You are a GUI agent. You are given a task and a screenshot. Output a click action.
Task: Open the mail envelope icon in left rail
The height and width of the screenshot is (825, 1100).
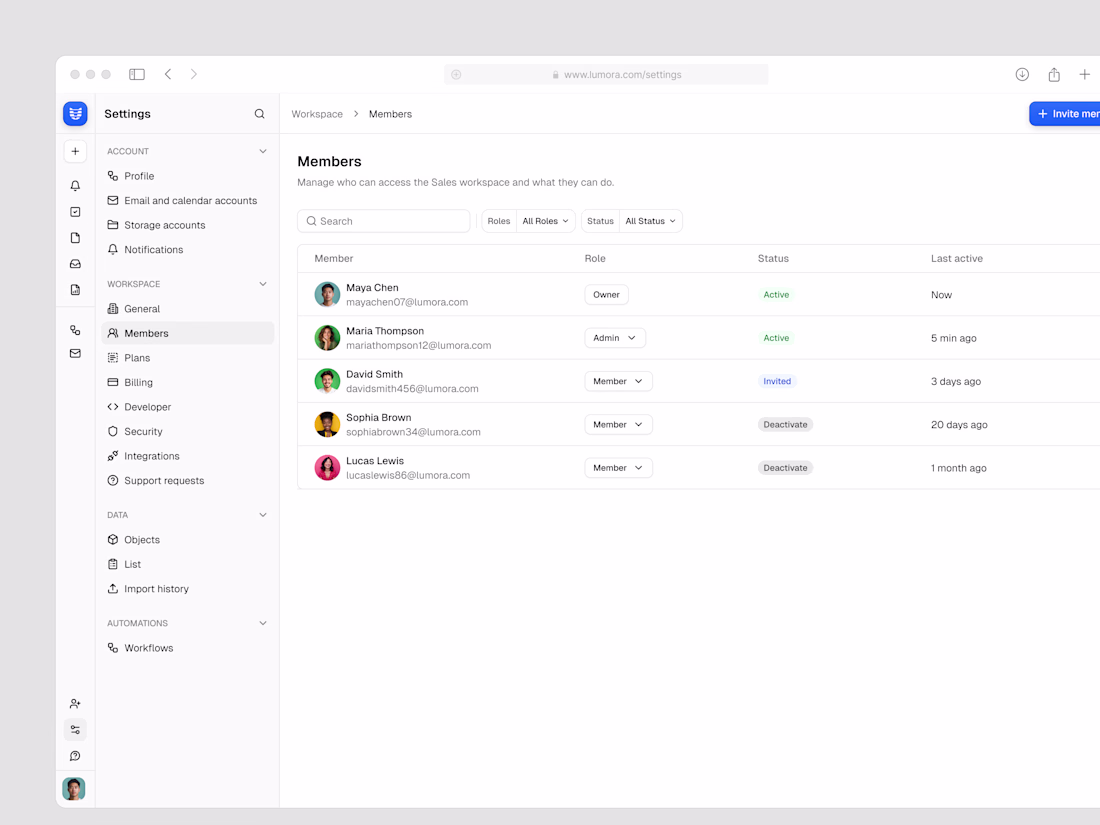coord(75,354)
